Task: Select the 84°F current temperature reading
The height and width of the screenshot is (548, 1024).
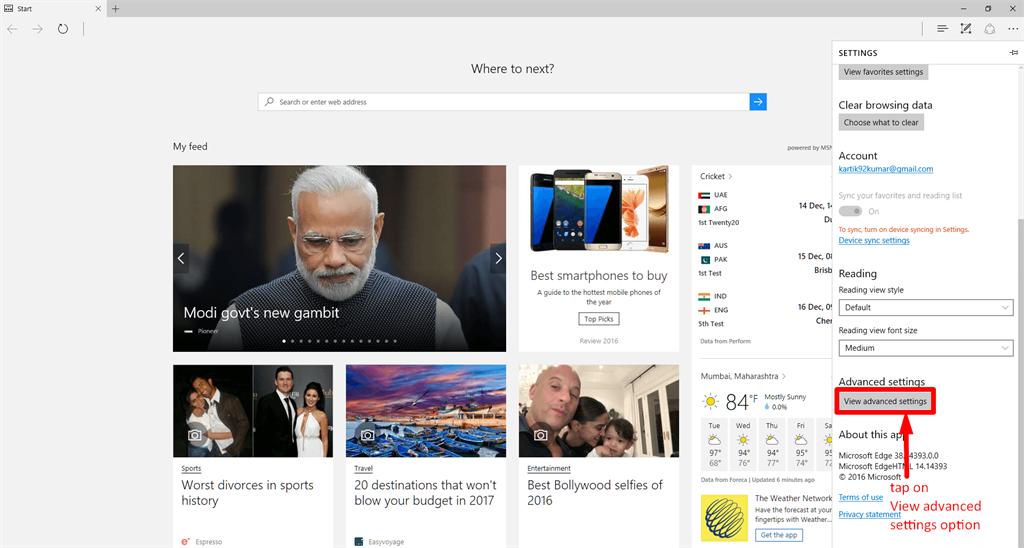Action: pyautogui.click(x=741, y=401)
